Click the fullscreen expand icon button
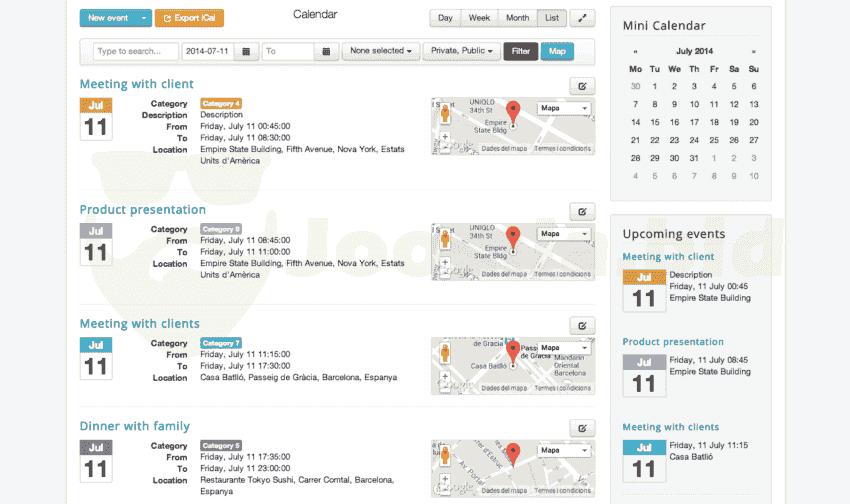Screen dimensions: 850x504 (583, 18)
